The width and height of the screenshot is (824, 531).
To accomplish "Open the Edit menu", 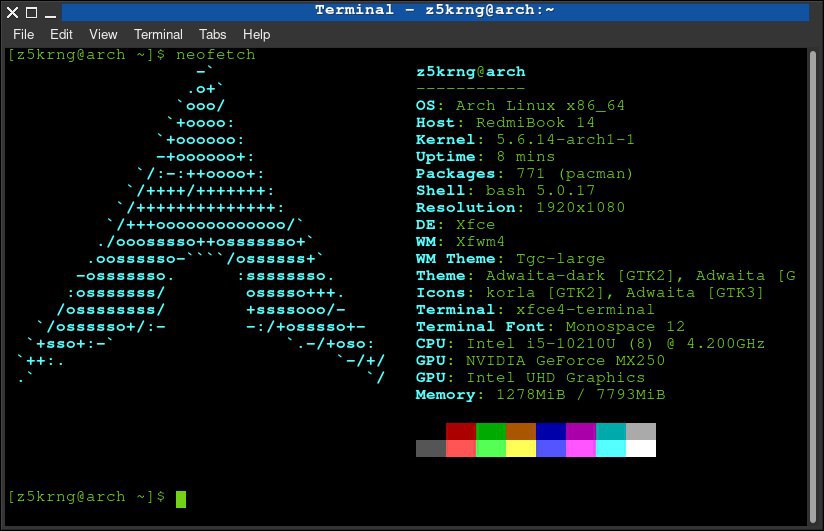I will click(61, 35).
